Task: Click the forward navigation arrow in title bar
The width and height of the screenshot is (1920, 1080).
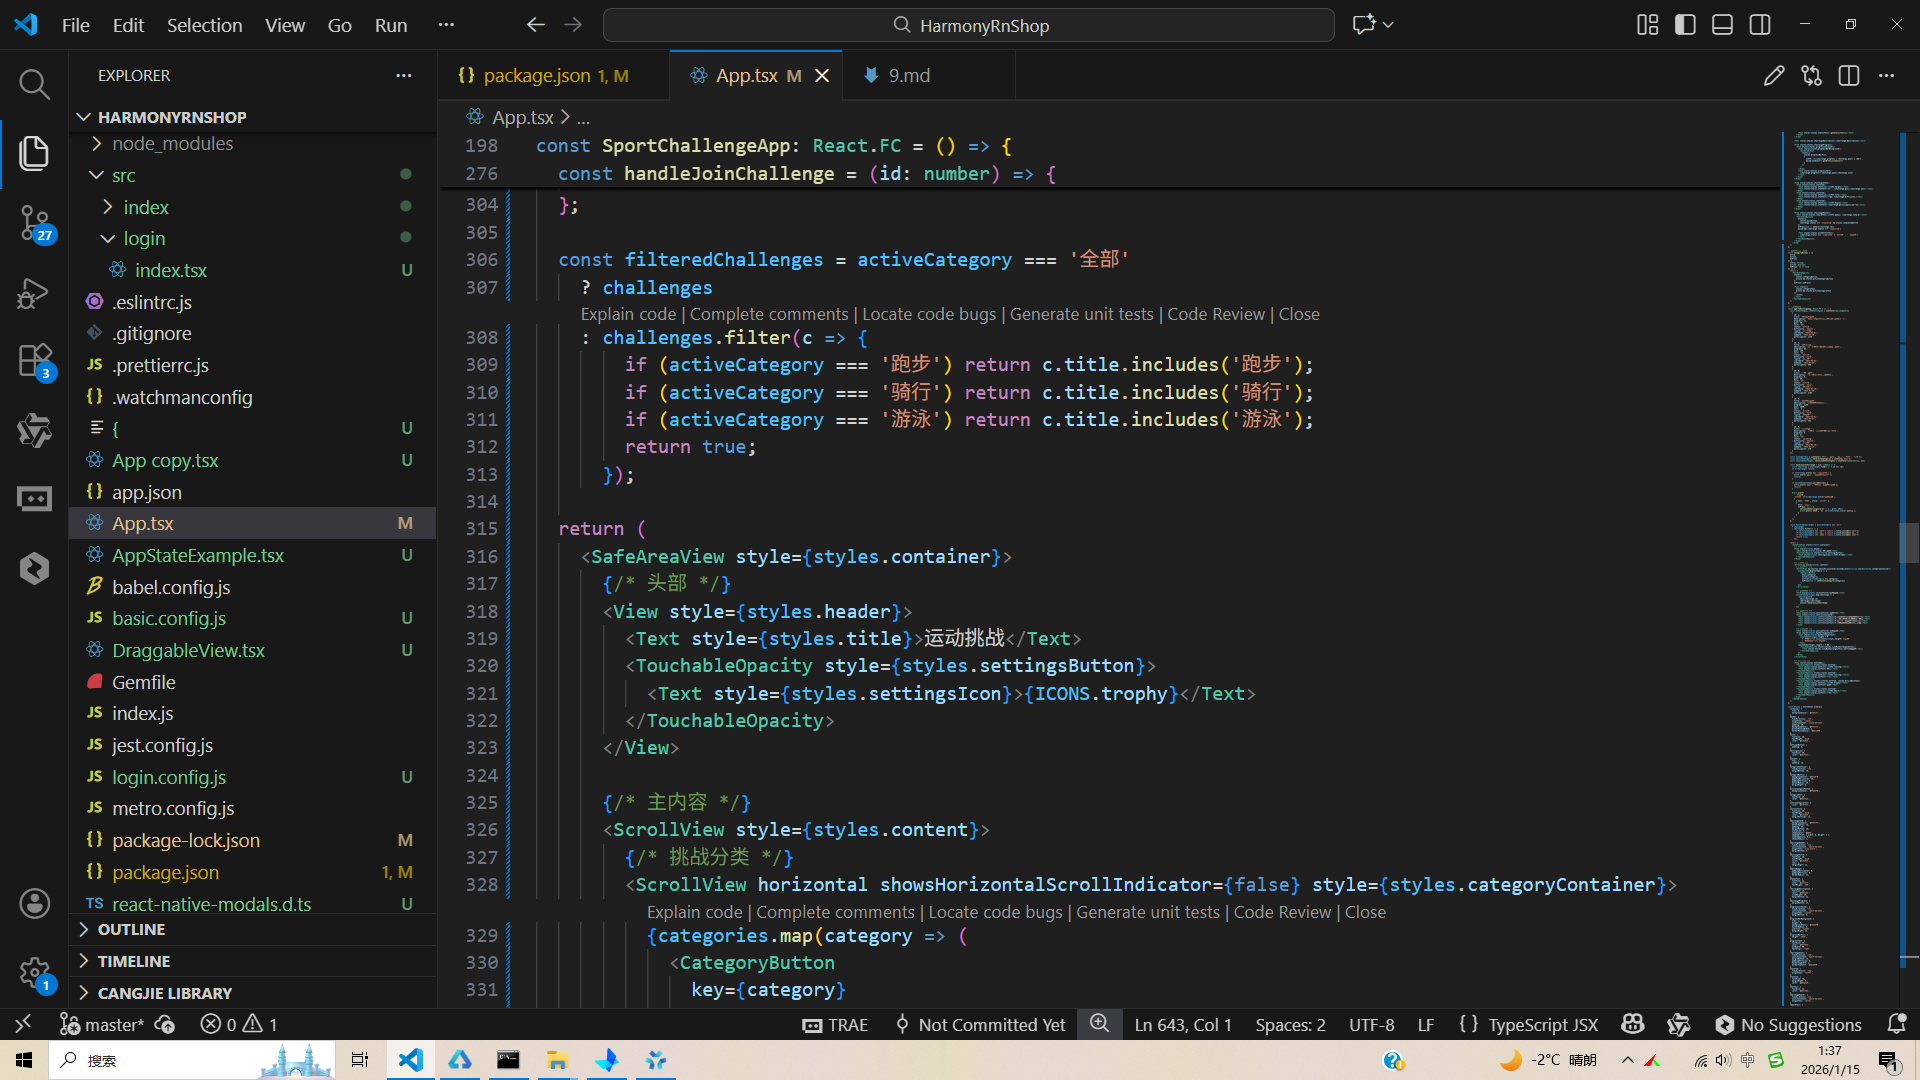Action: pyautogui.click(x=573, y=25)
